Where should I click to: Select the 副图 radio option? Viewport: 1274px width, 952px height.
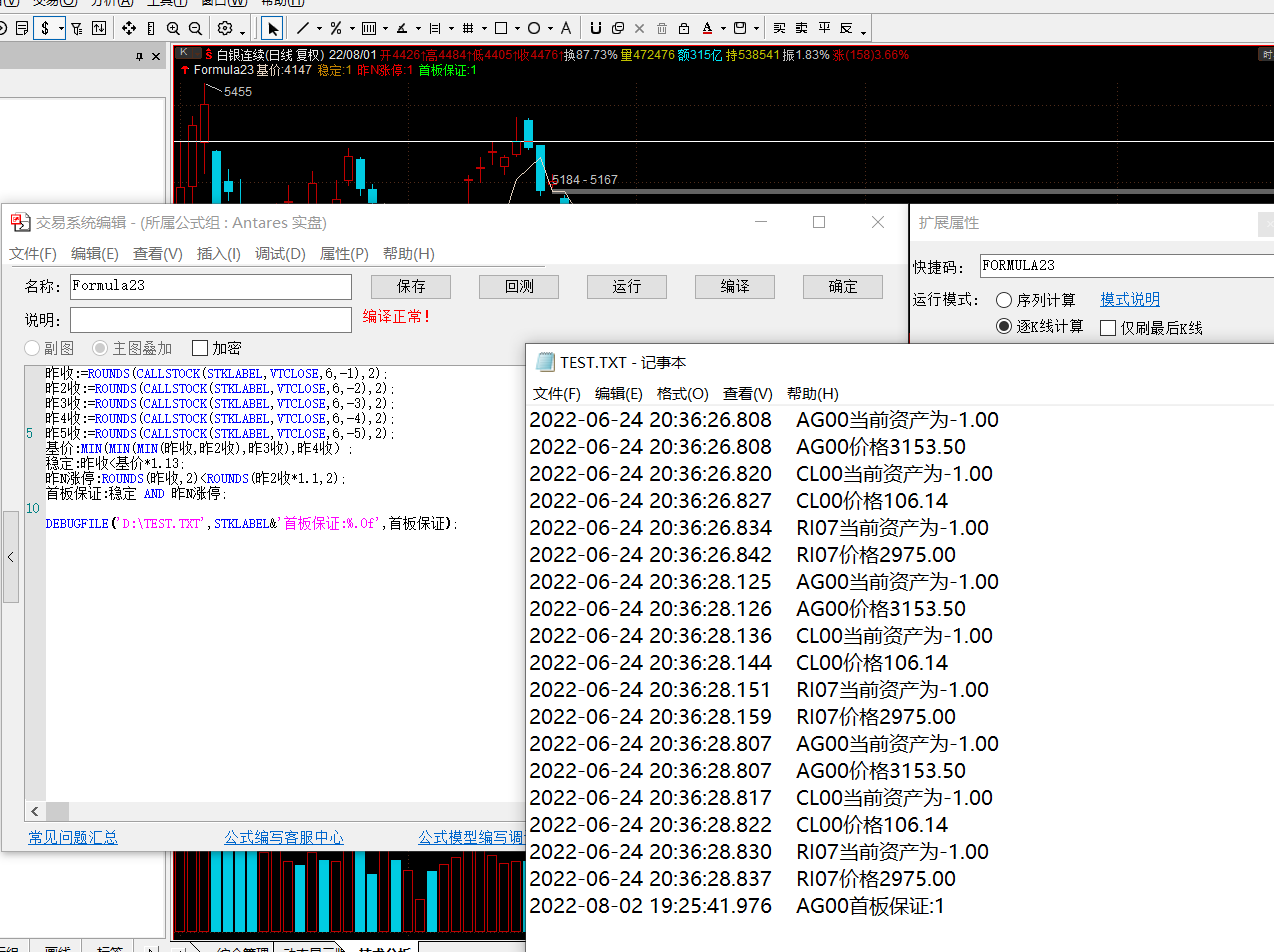[34, 348]
